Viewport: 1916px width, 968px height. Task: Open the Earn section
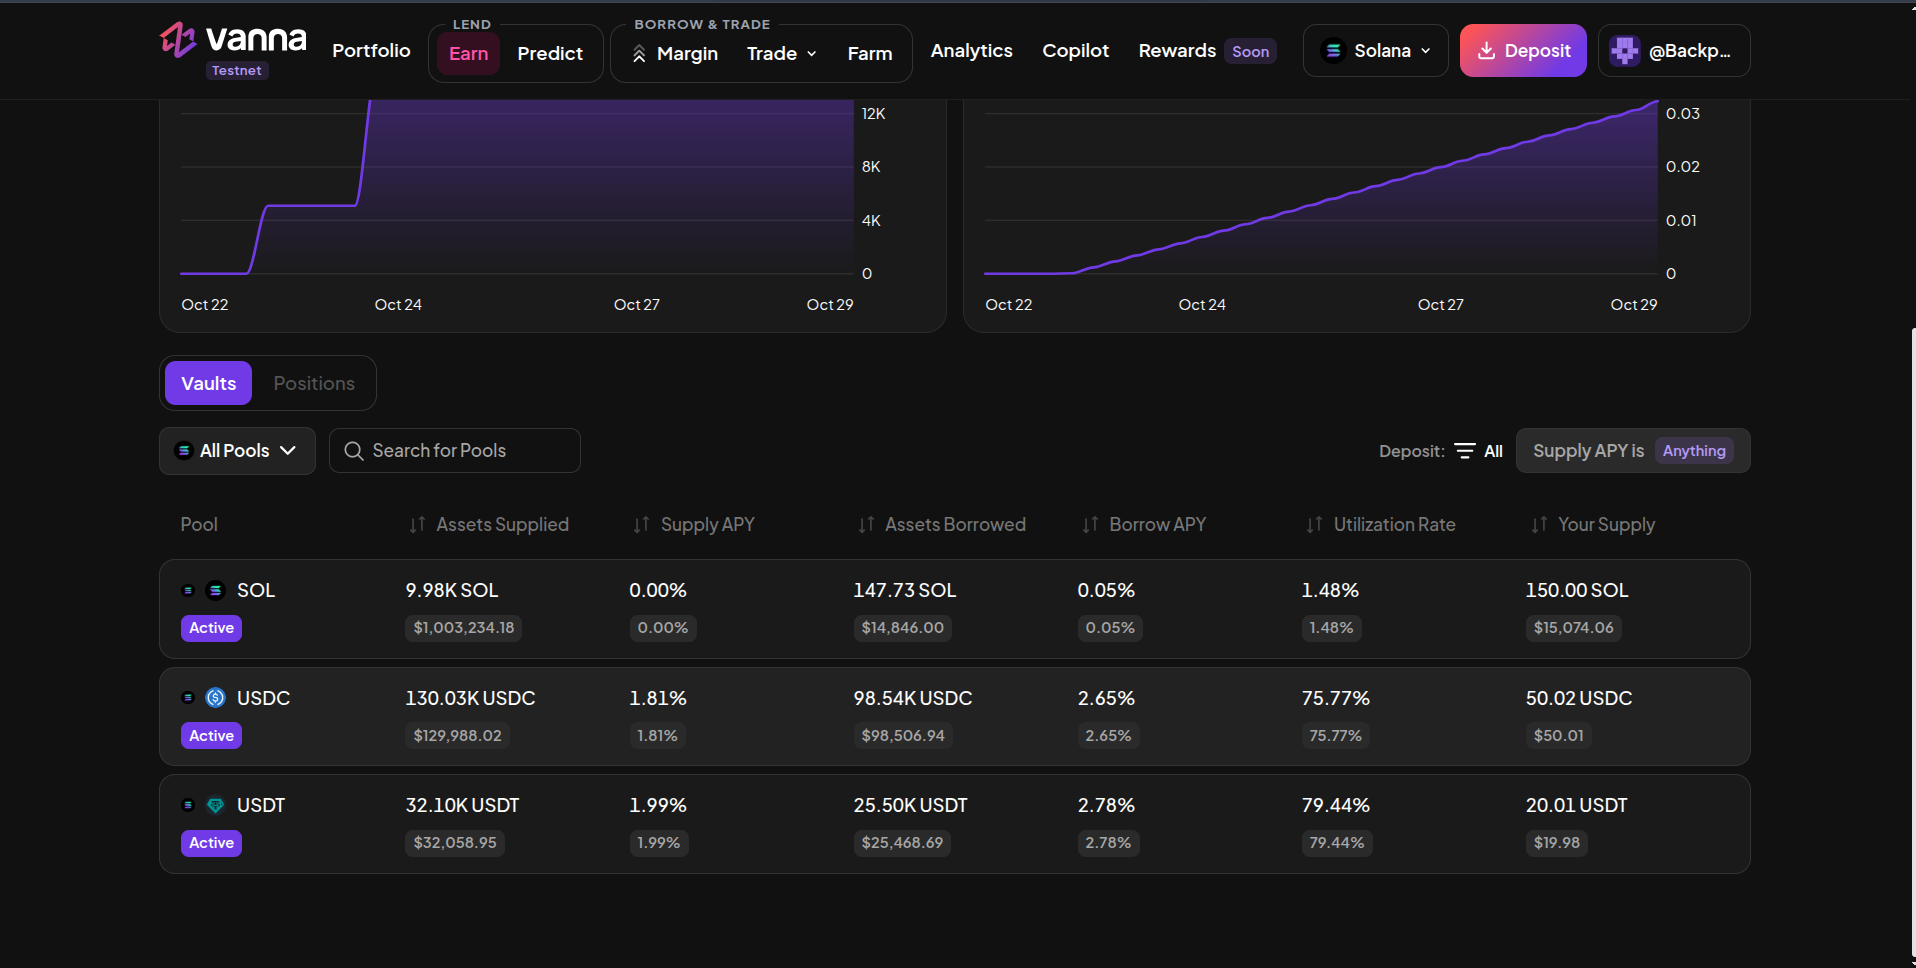[468, 54]
